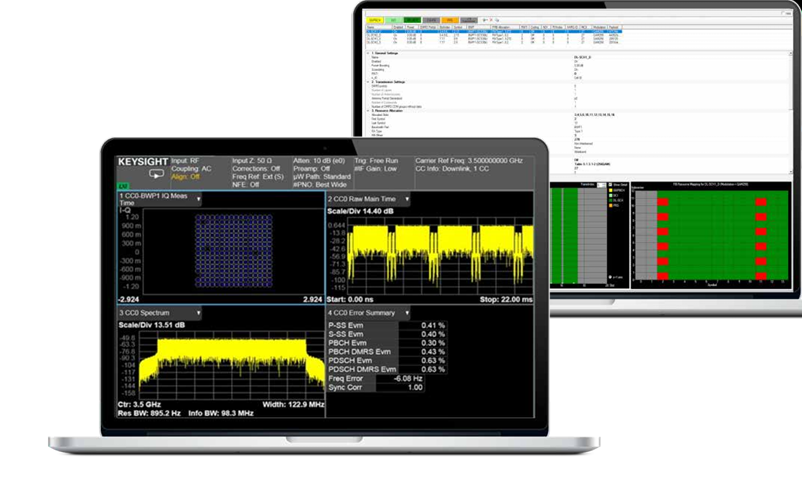Open the CC0-BWP1 IQ Meas Time dropdown
802x498 pixels.
[x=198, y=199]
